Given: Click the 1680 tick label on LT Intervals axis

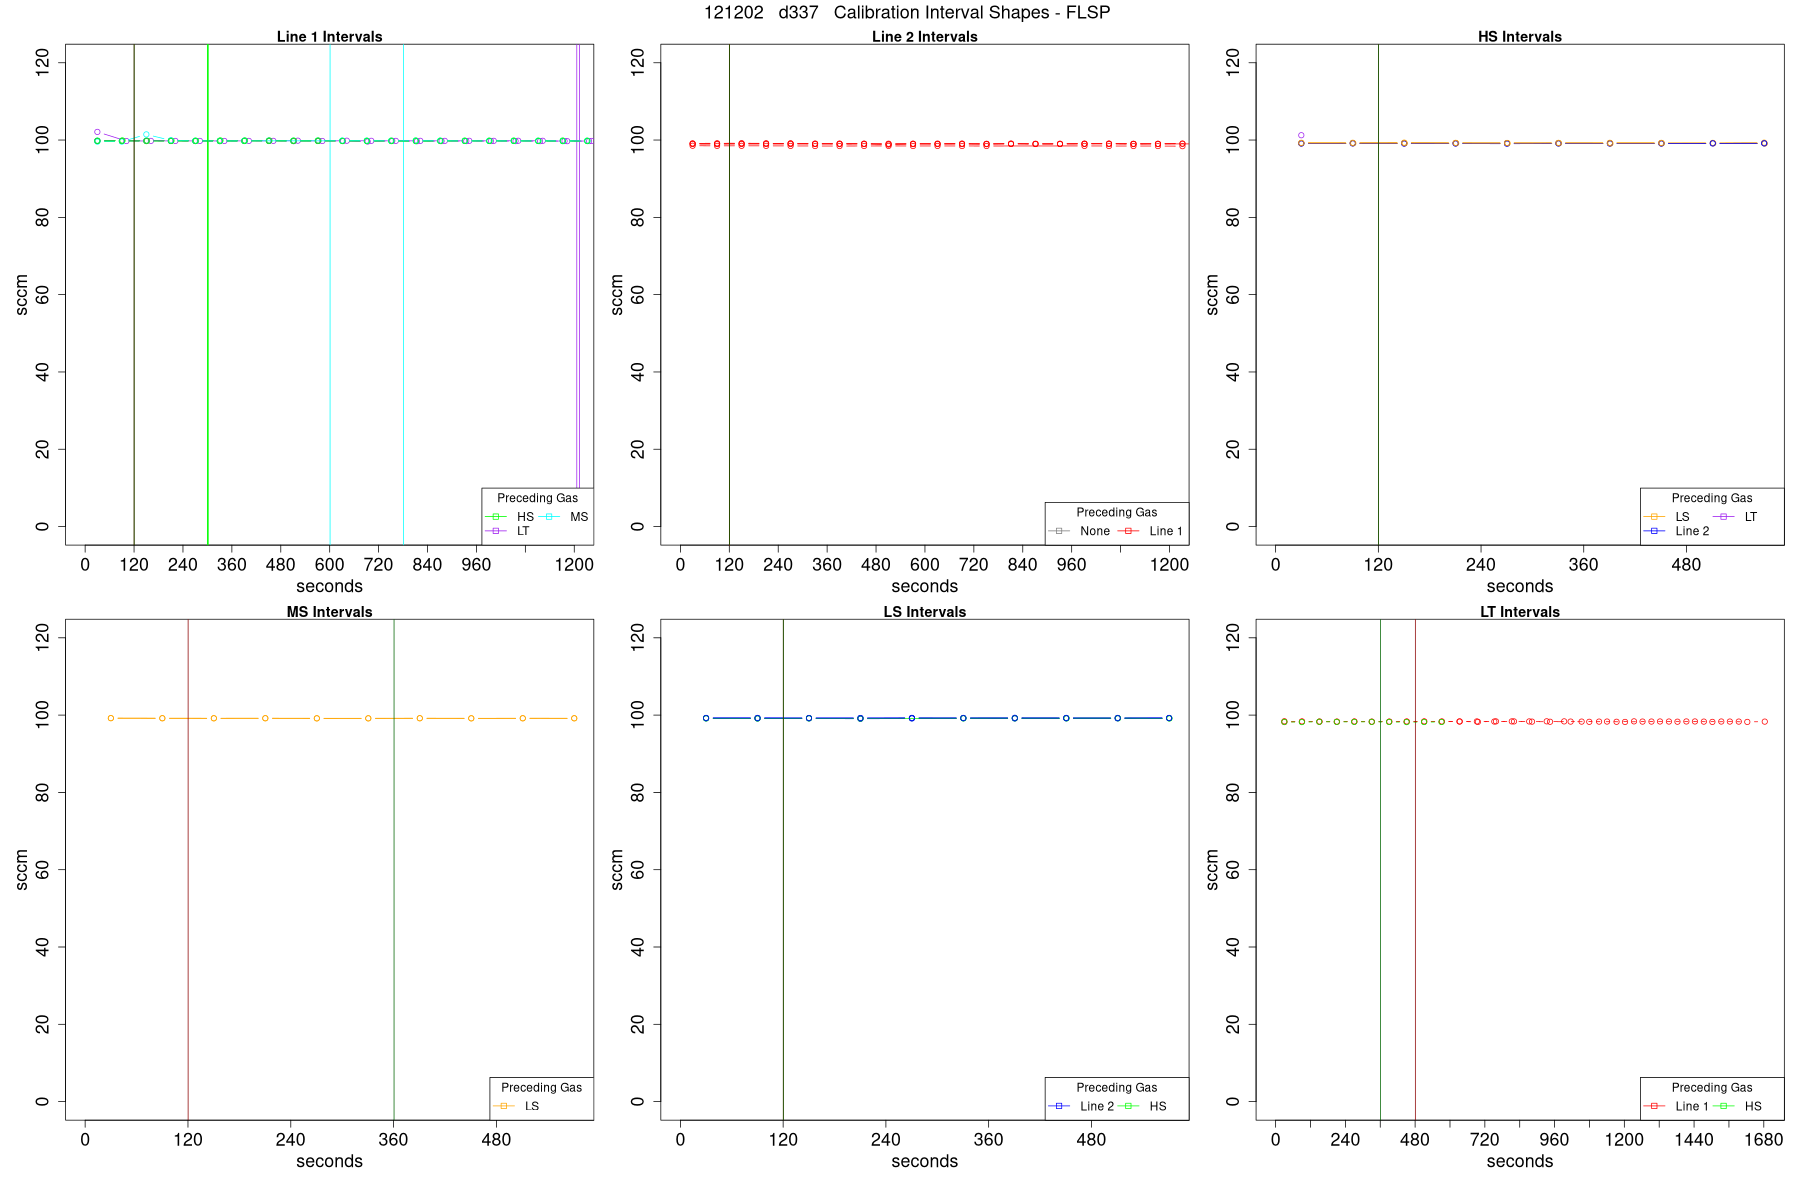Looking at the screenshot, I should [x=1764, y=1139].
